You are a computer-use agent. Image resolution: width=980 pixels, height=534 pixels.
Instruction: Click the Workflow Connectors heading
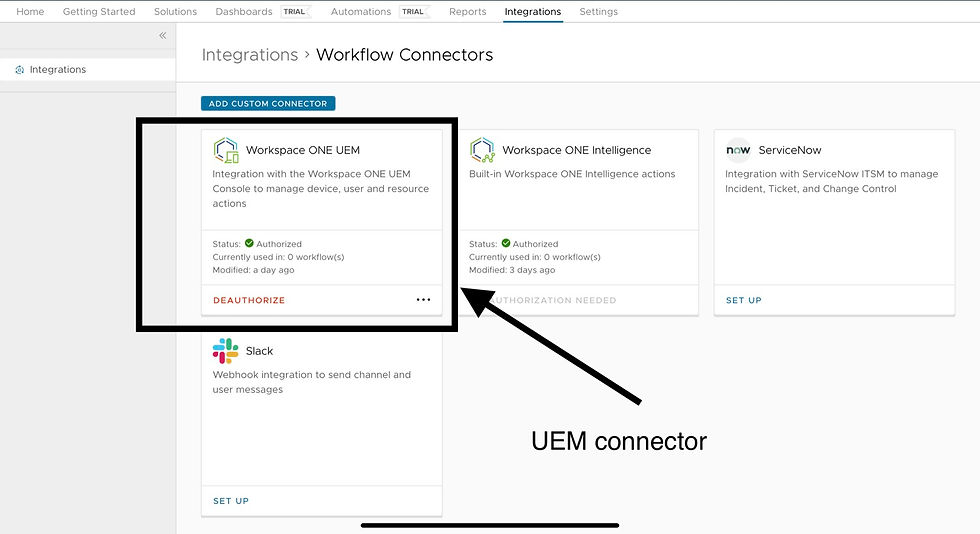(x=404, y=55)
